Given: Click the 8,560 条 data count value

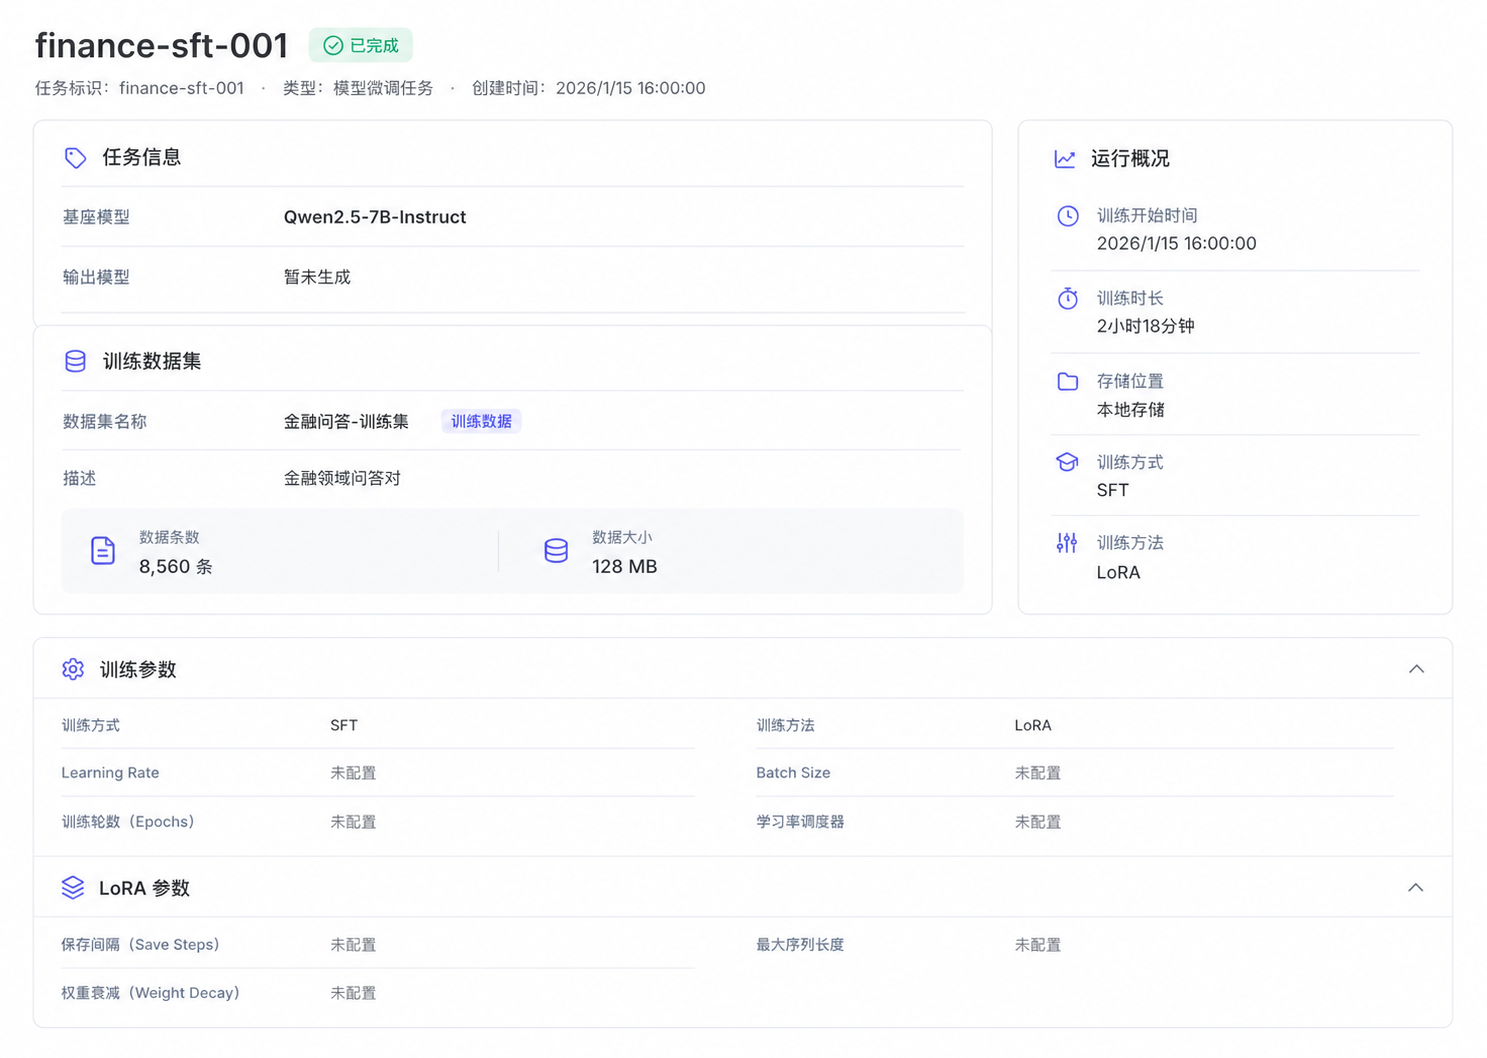Looking at the screenshot, I should (x=176, y=567).
